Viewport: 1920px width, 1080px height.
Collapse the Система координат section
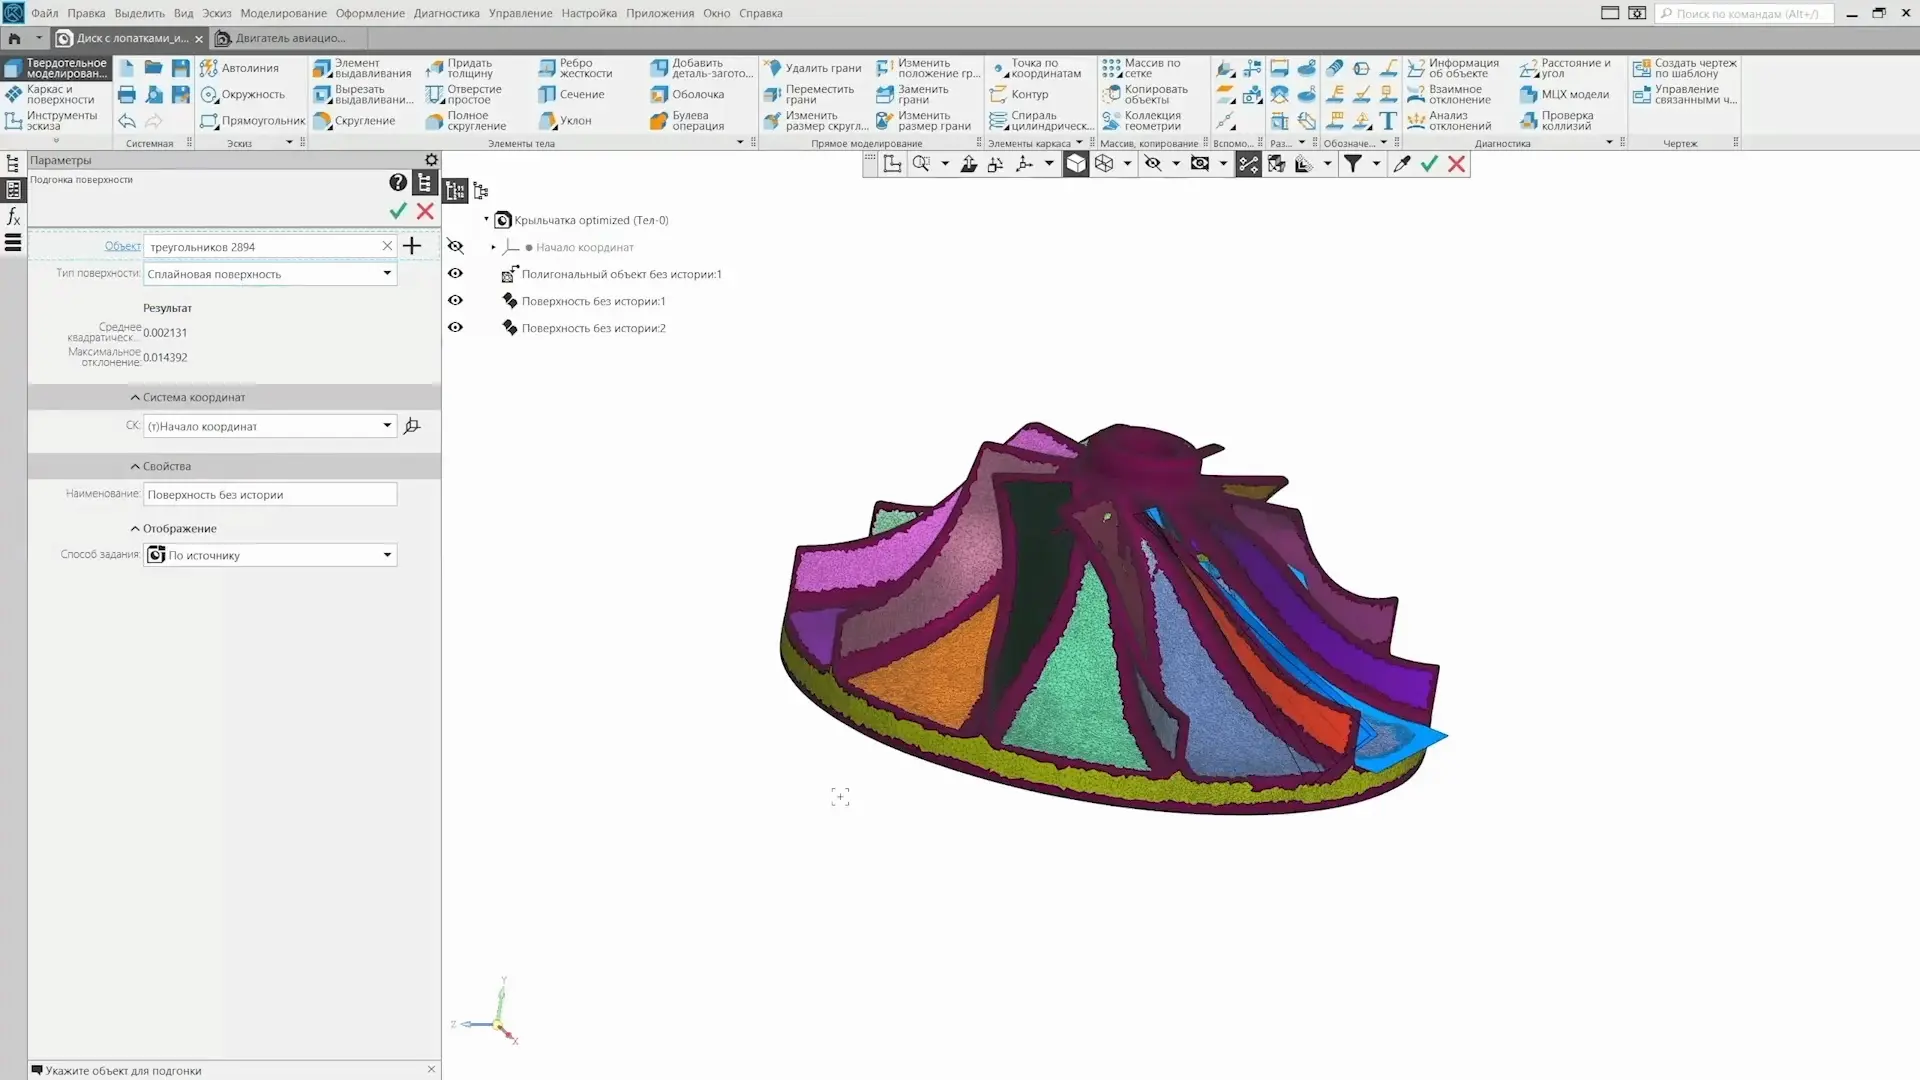click(135, 398)
